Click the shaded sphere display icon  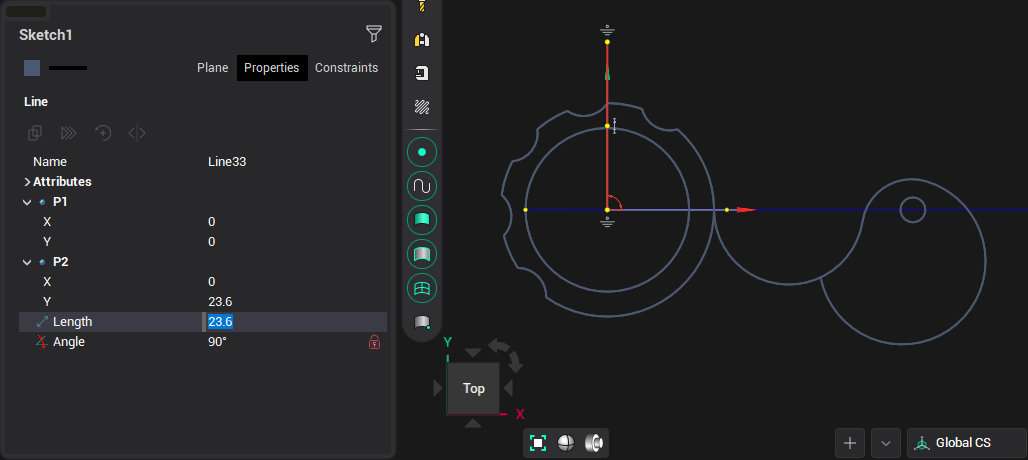coord(566,443)
